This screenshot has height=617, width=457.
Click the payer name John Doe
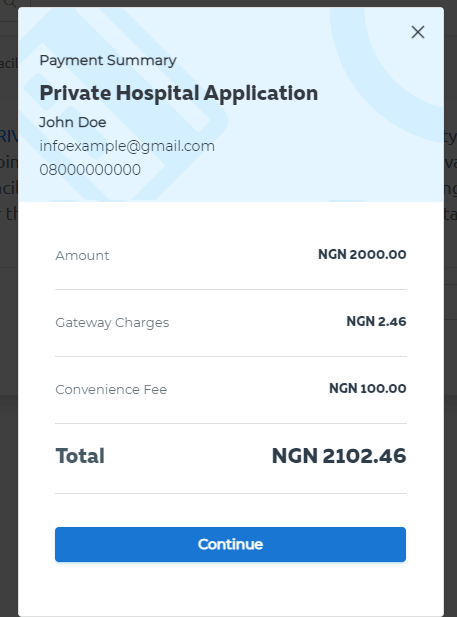tap(73, 122)
